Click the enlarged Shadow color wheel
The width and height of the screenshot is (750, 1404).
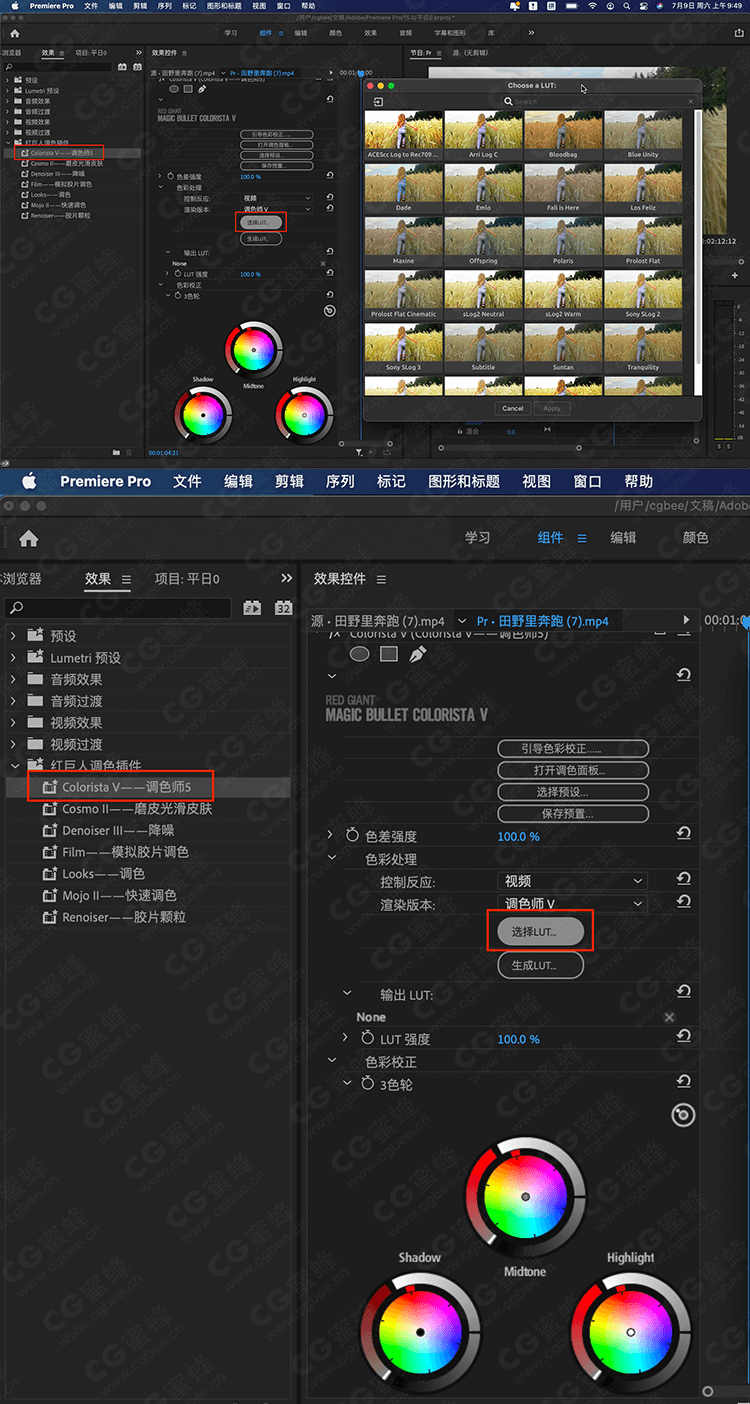tap(420, 1332)
